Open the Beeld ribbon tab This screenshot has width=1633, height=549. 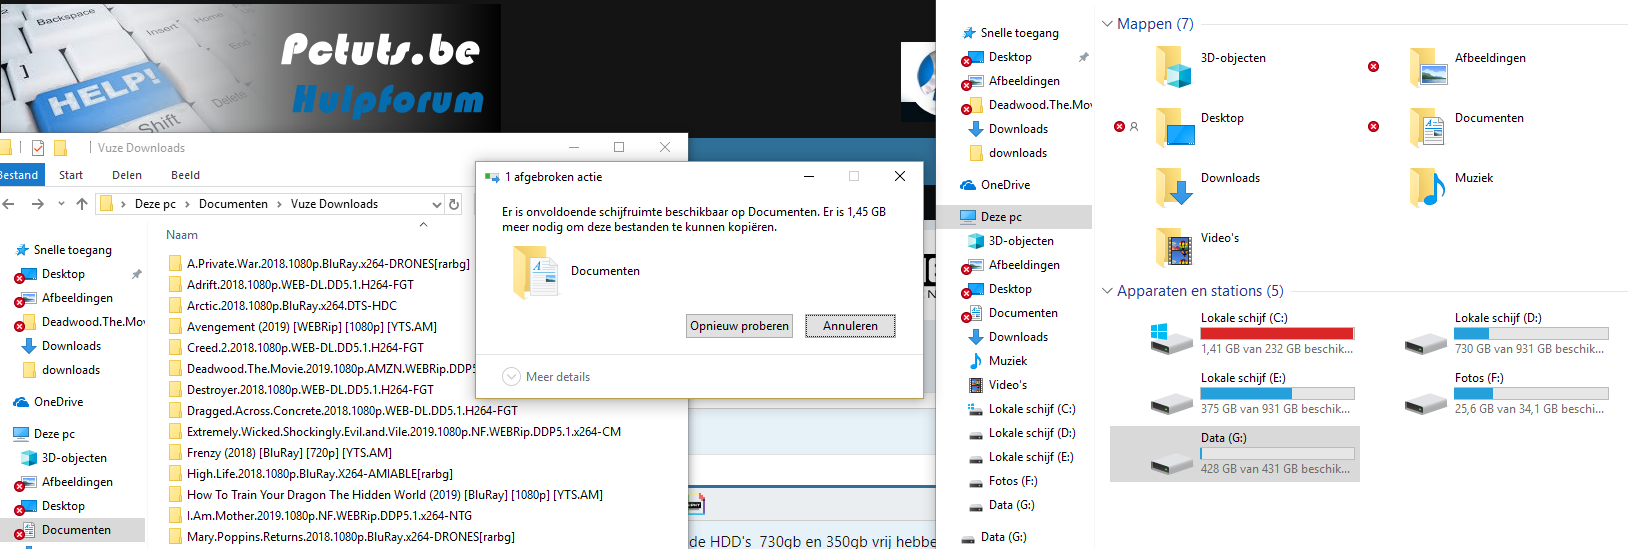click(x=185, y=175)
